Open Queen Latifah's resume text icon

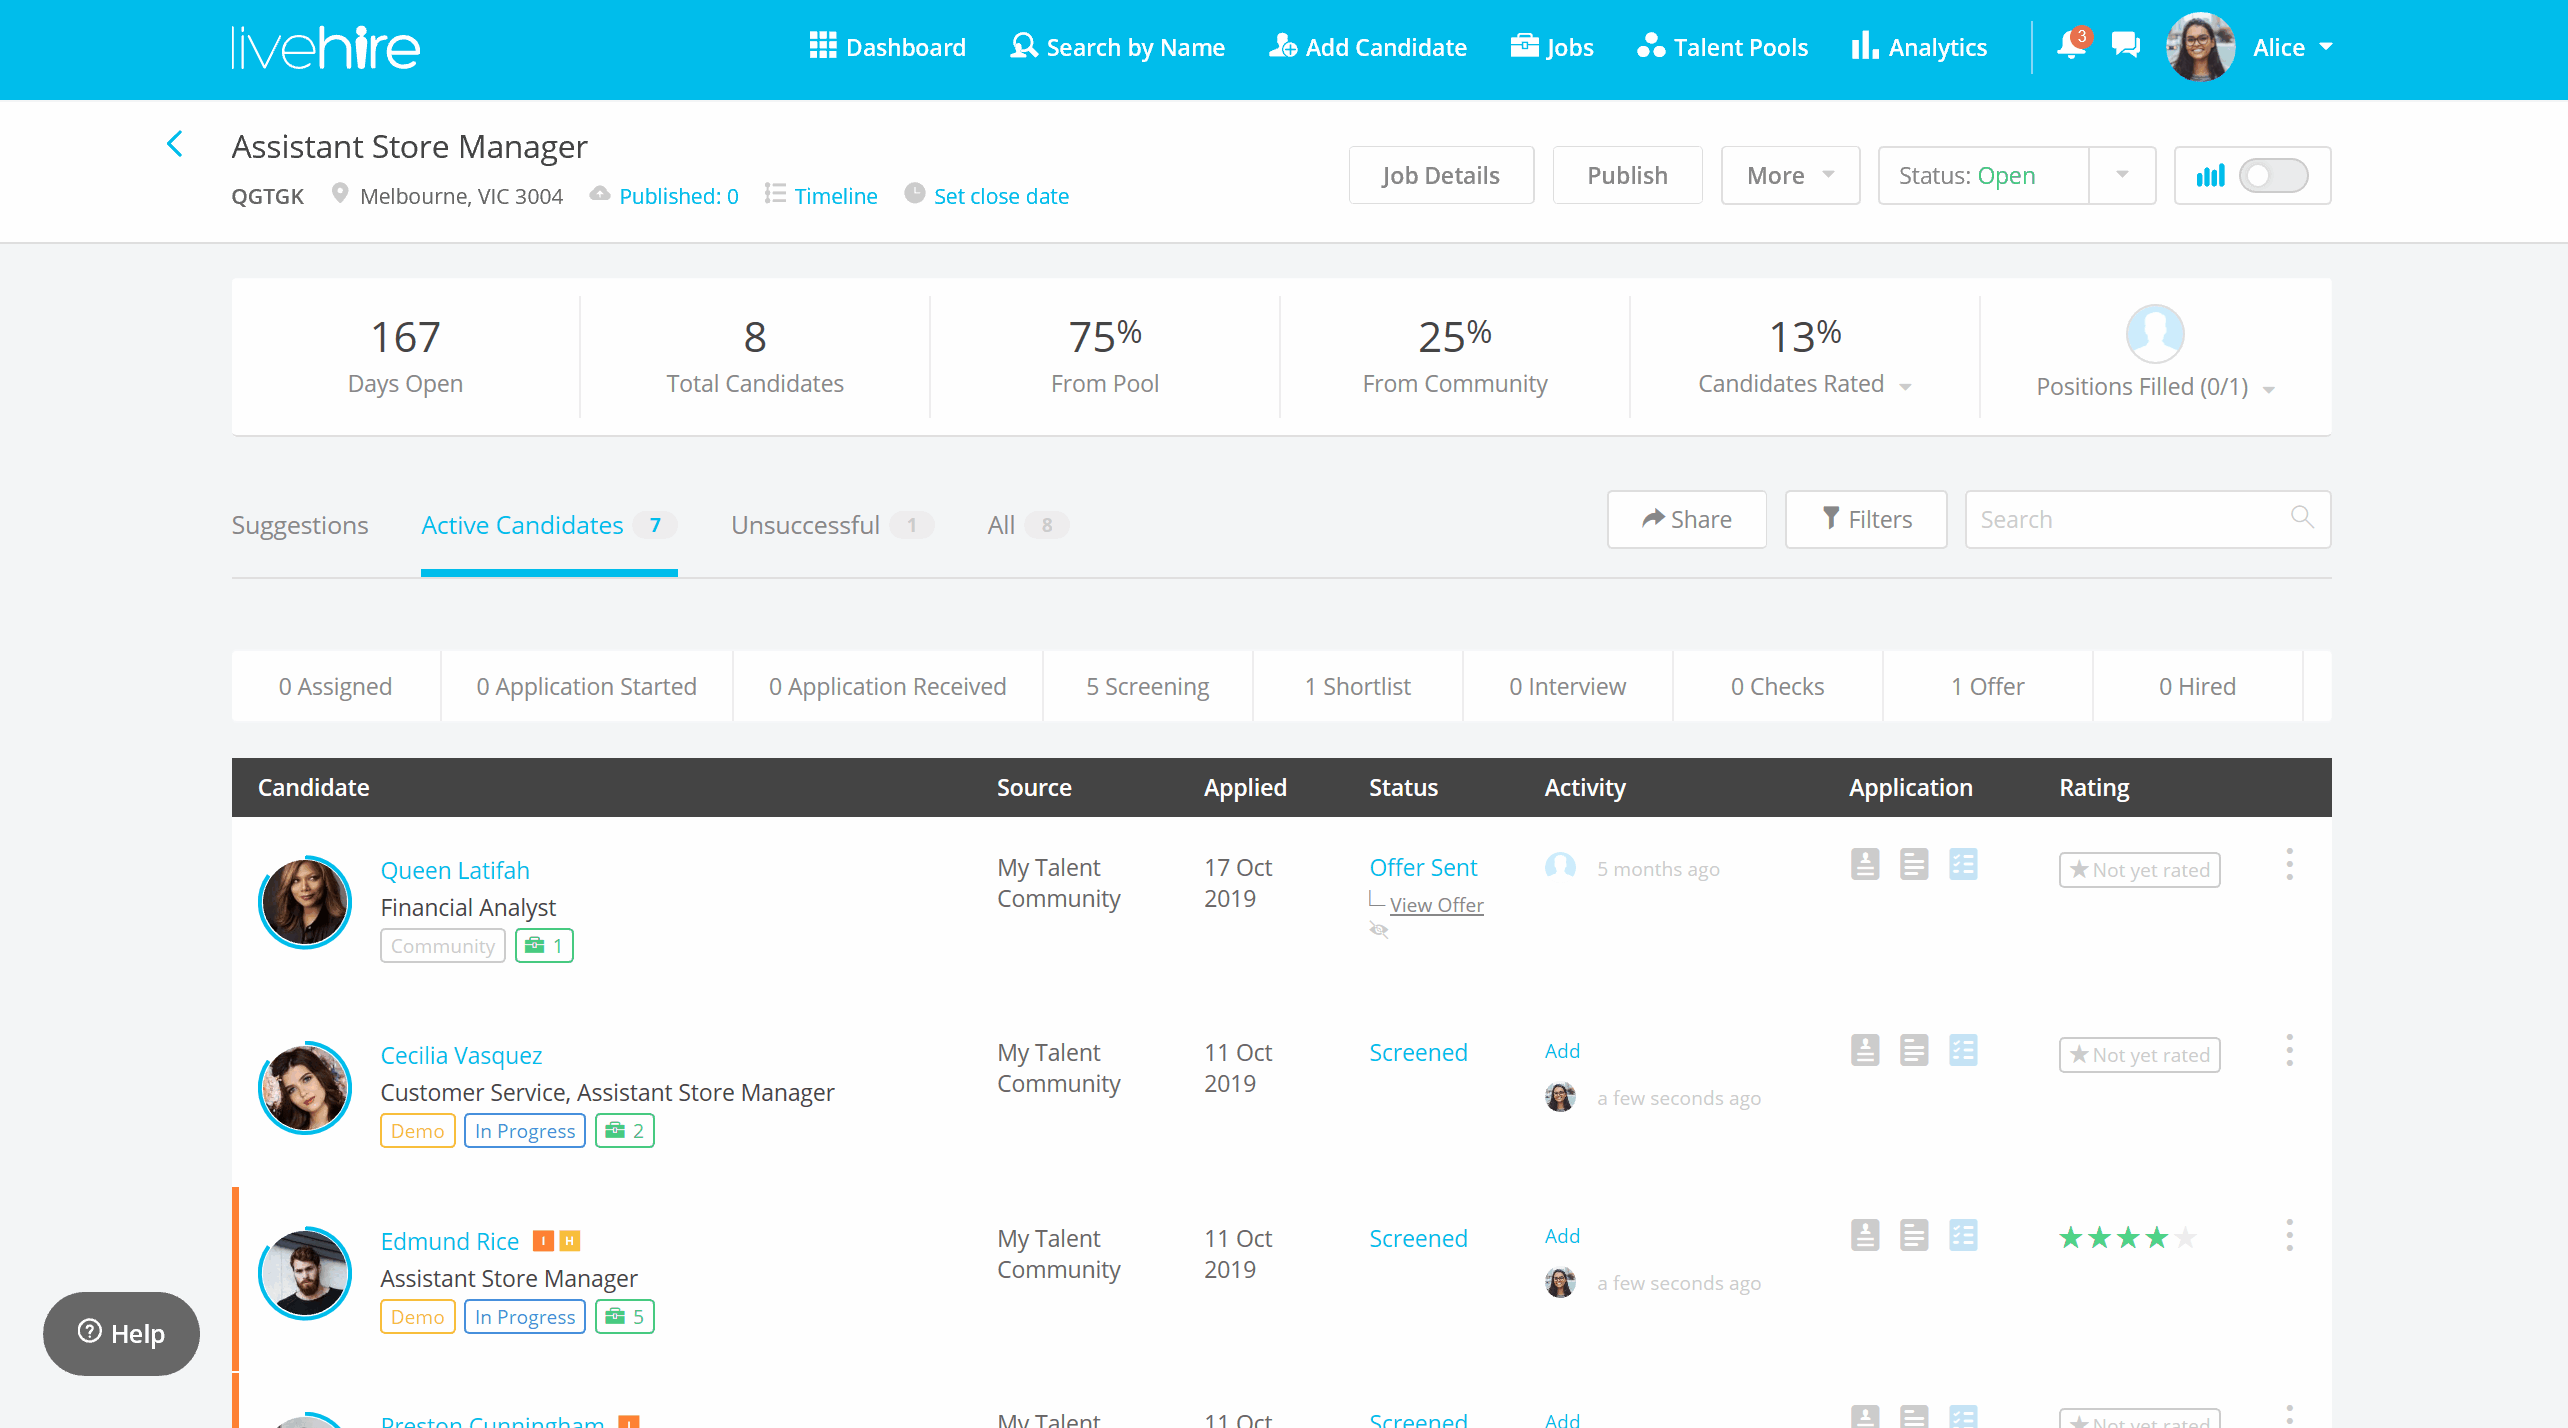tap(1914, 864)
